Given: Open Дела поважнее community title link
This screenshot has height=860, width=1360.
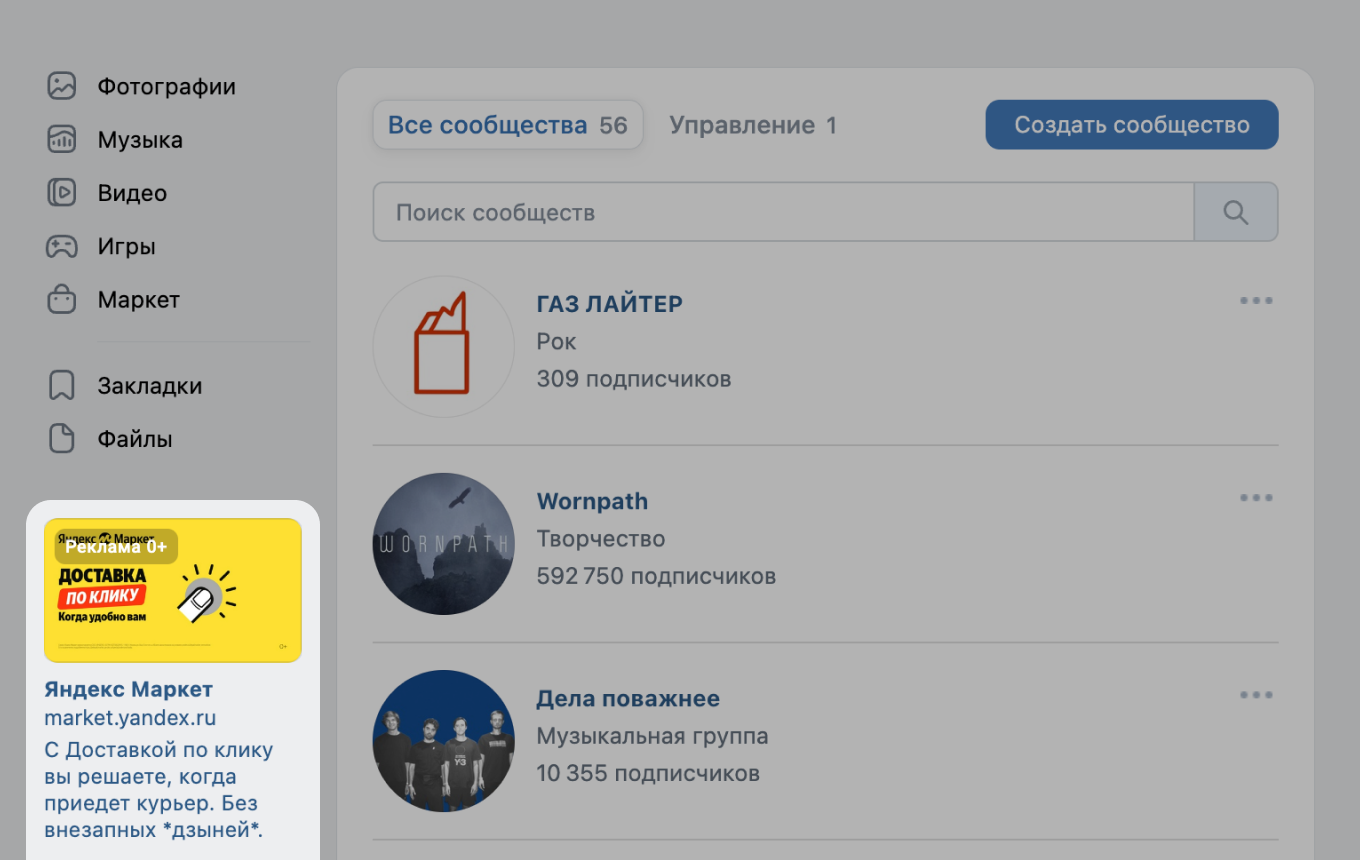Looking at the screenshot, I should 628,698.
